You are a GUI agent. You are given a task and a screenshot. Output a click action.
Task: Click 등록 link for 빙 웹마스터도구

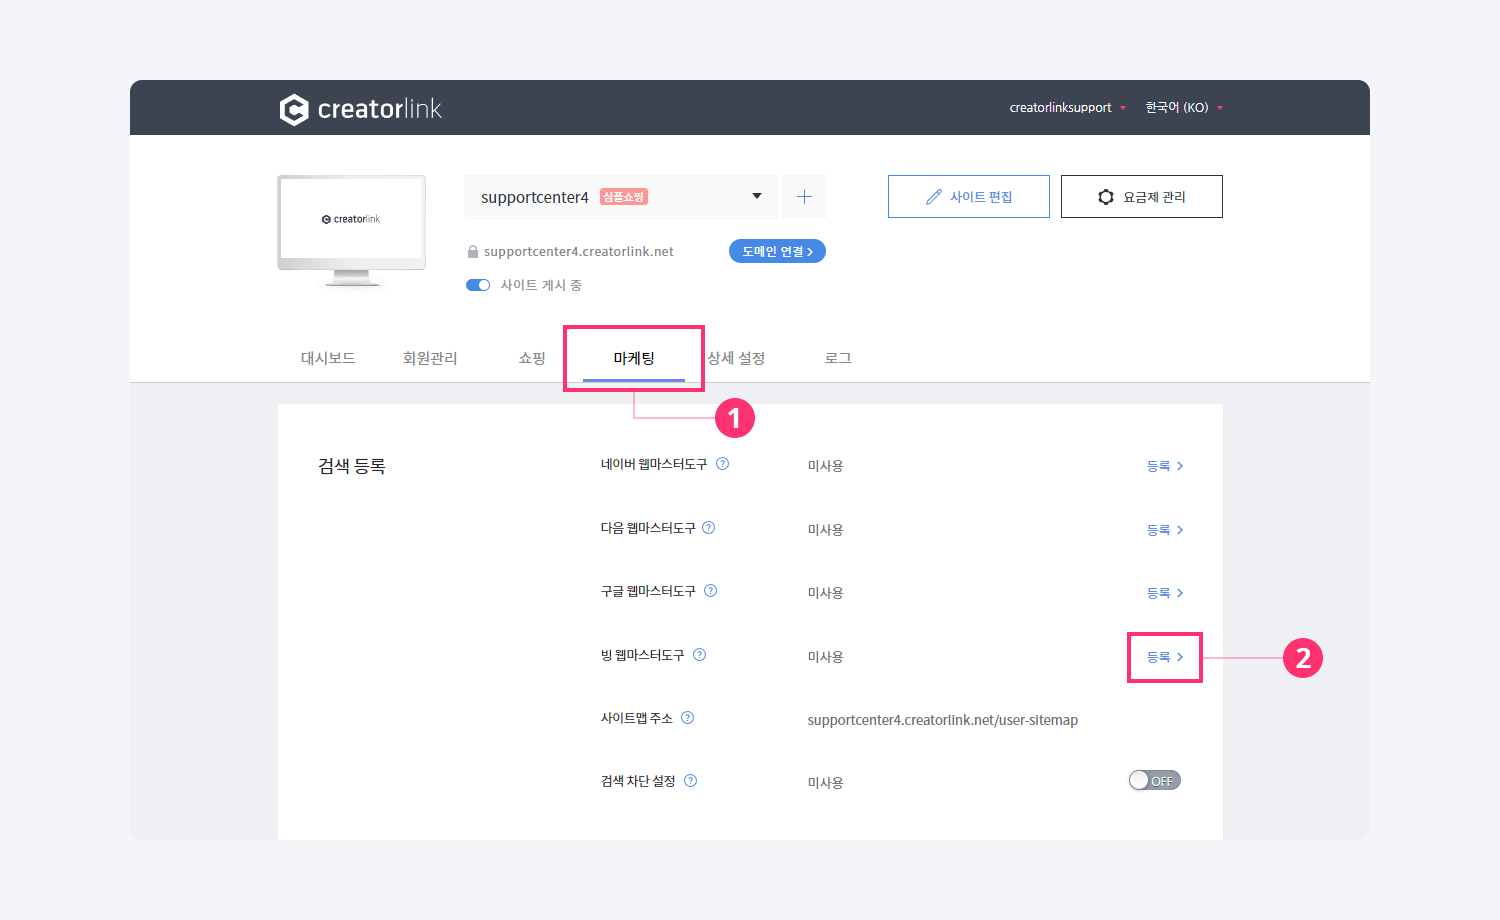(1164, 657)
